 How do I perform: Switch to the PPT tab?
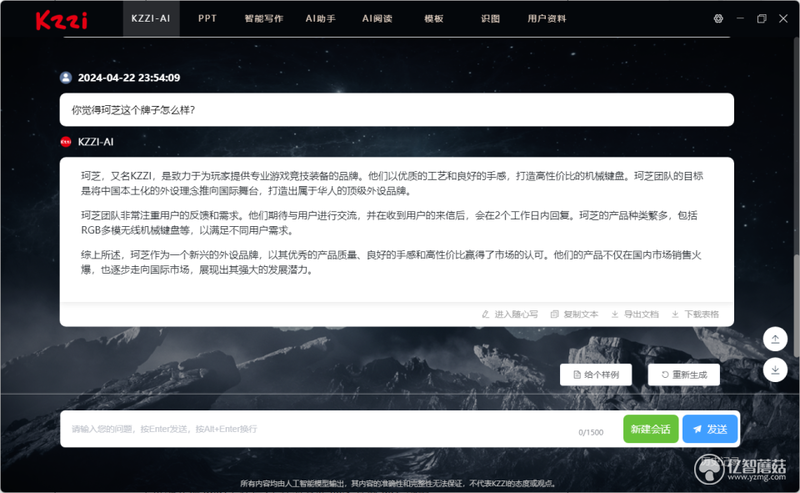tap(207, 18)
